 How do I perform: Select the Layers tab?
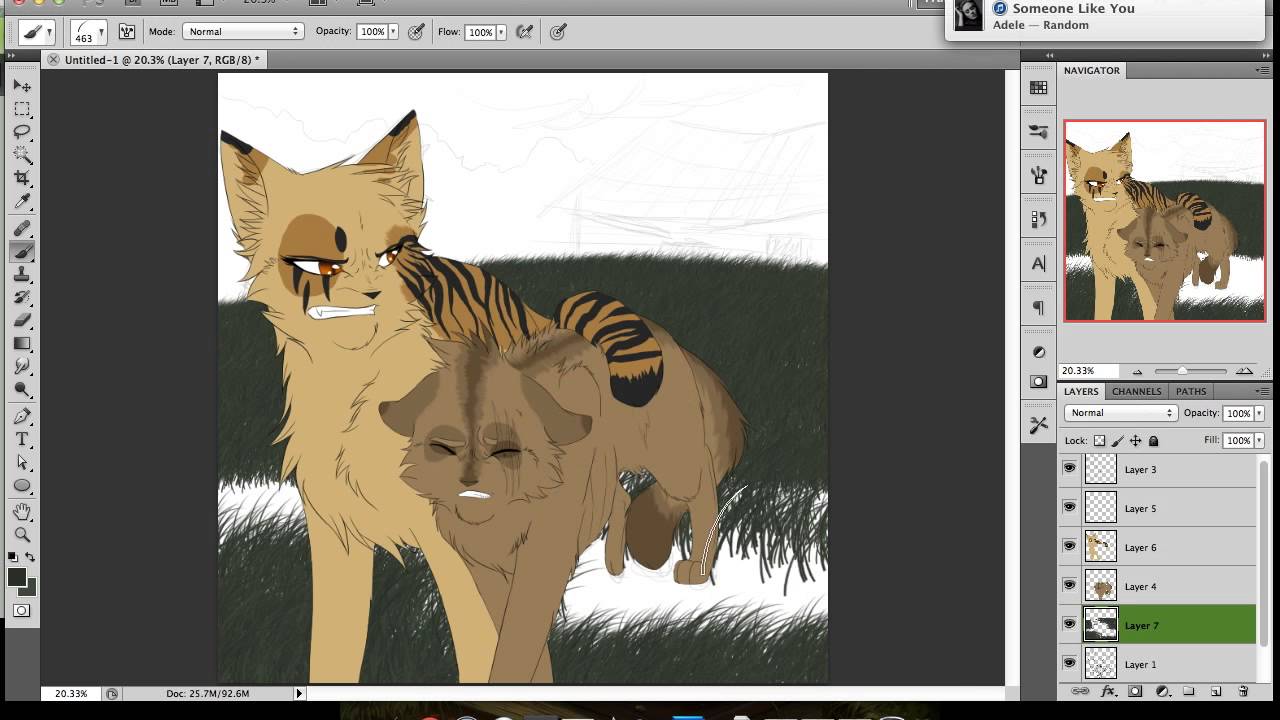point(1081,391)
